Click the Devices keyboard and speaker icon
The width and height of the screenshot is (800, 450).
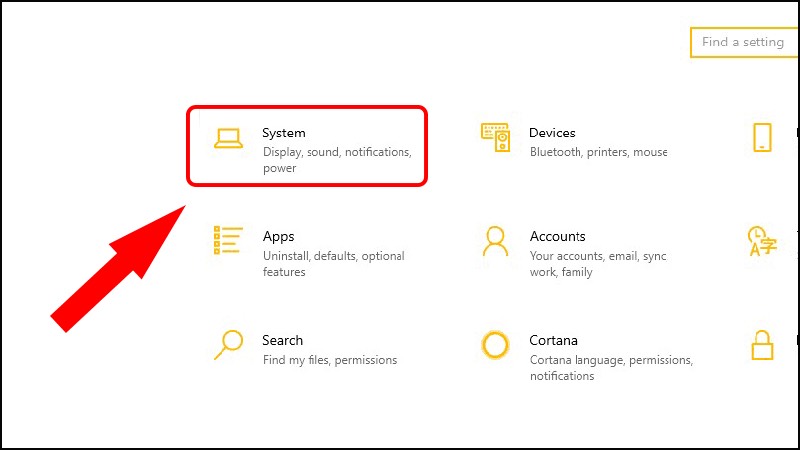point(495,139)
